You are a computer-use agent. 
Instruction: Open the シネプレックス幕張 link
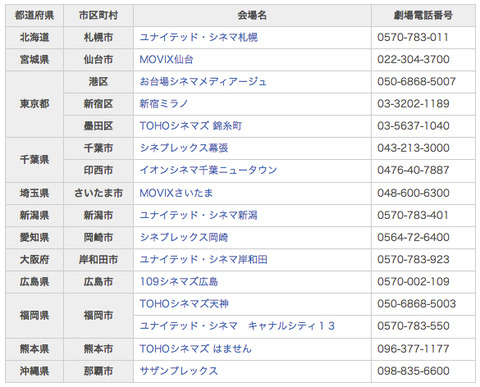(x=184, y=148)
